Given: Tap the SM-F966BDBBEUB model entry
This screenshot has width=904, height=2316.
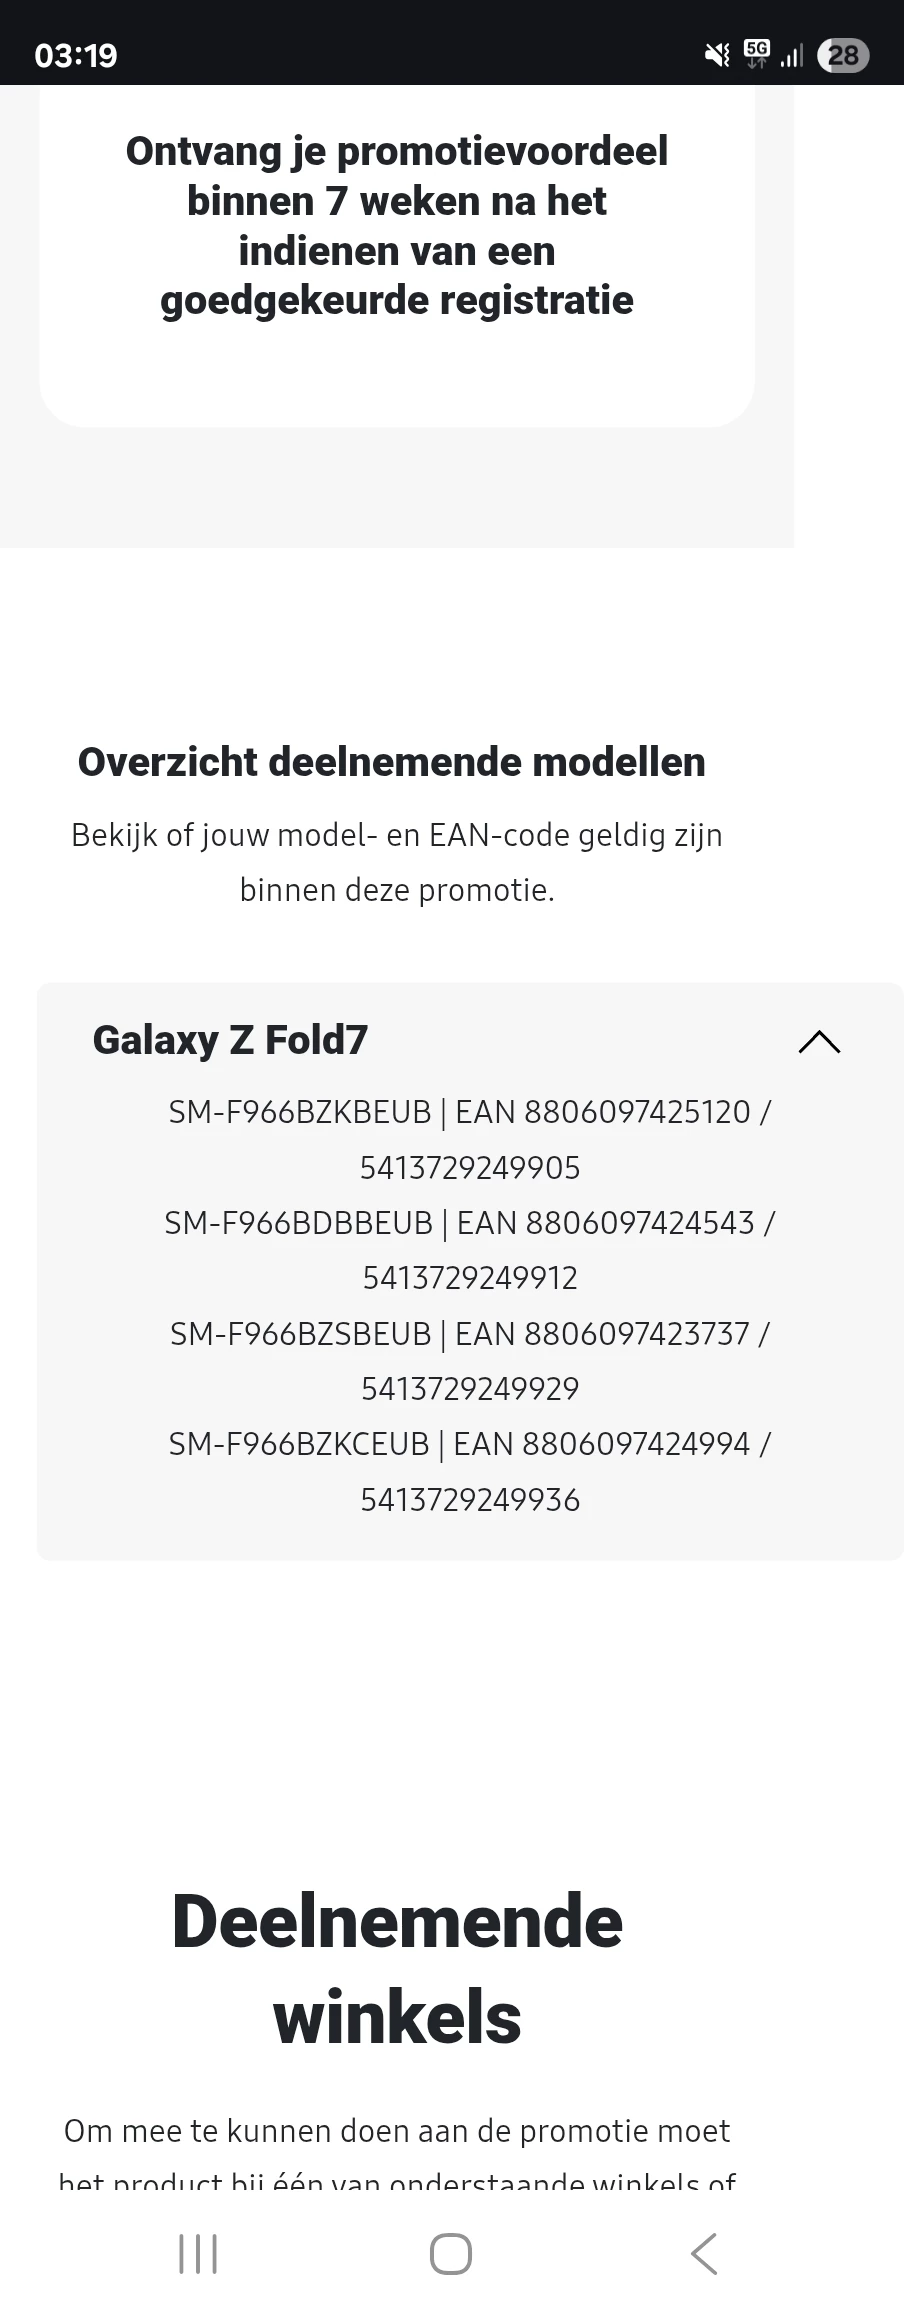Looking at the screenshot, I should [298, 1223].
